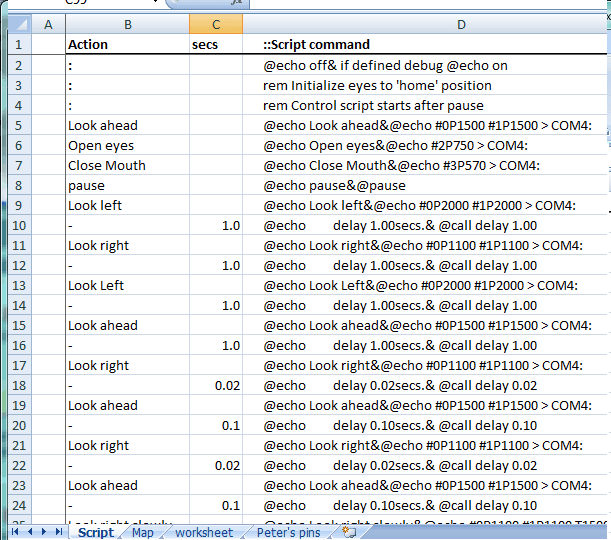Screen dimensions: 611x540
Task: Select cell '@echo pause&@pause'
Action: (424, 185)
